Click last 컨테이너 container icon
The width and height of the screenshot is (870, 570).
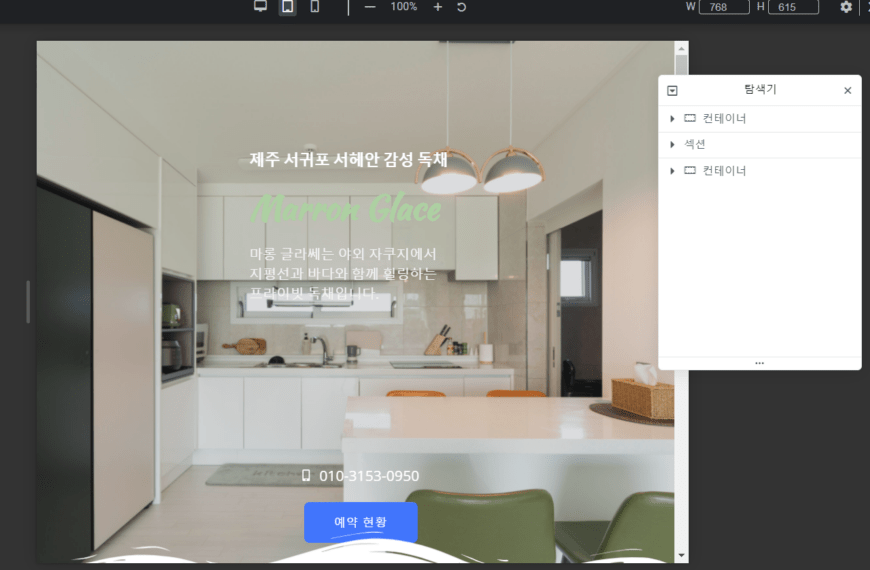[690, 170]
